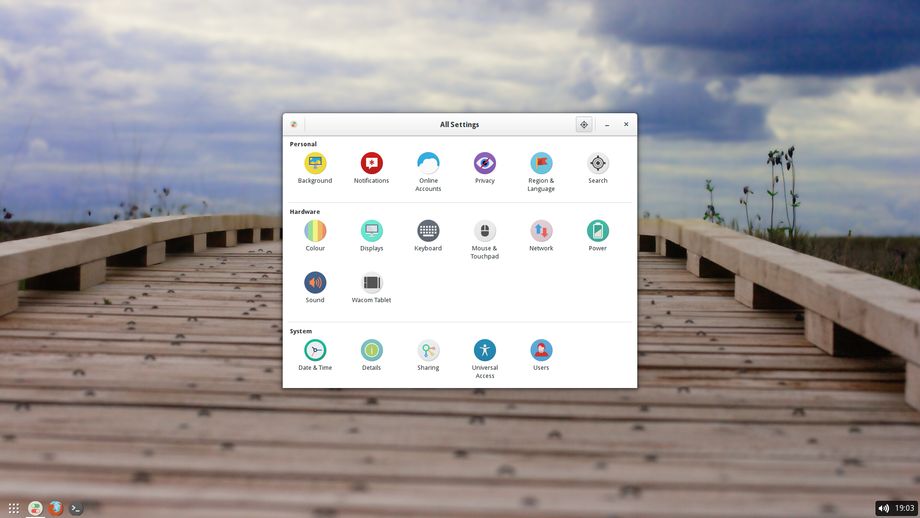Click the 19:03 clock in system tray
920x518 pixels.
coord(905,508)
